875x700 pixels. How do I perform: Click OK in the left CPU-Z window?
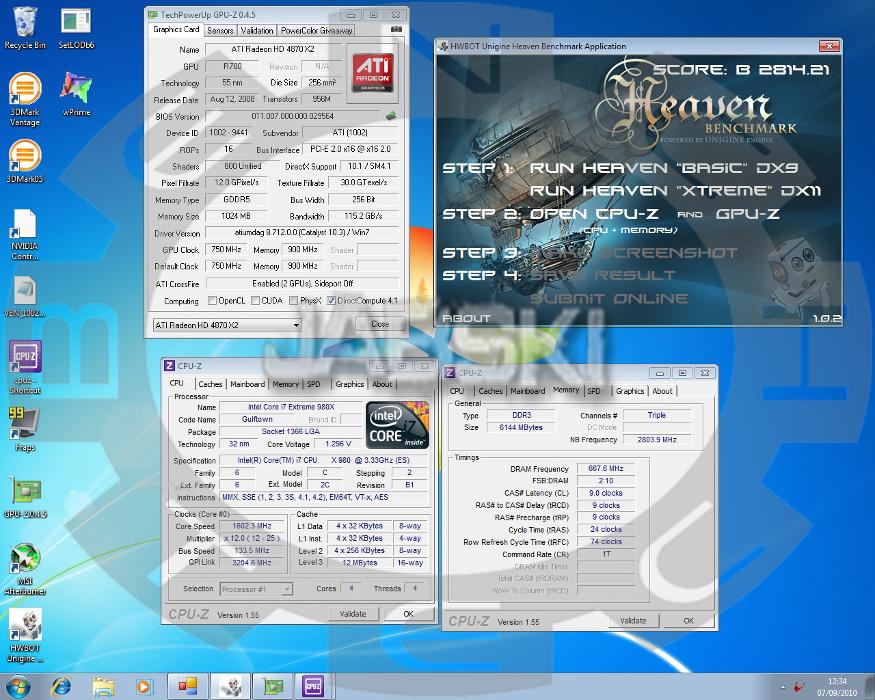[408, 613]
